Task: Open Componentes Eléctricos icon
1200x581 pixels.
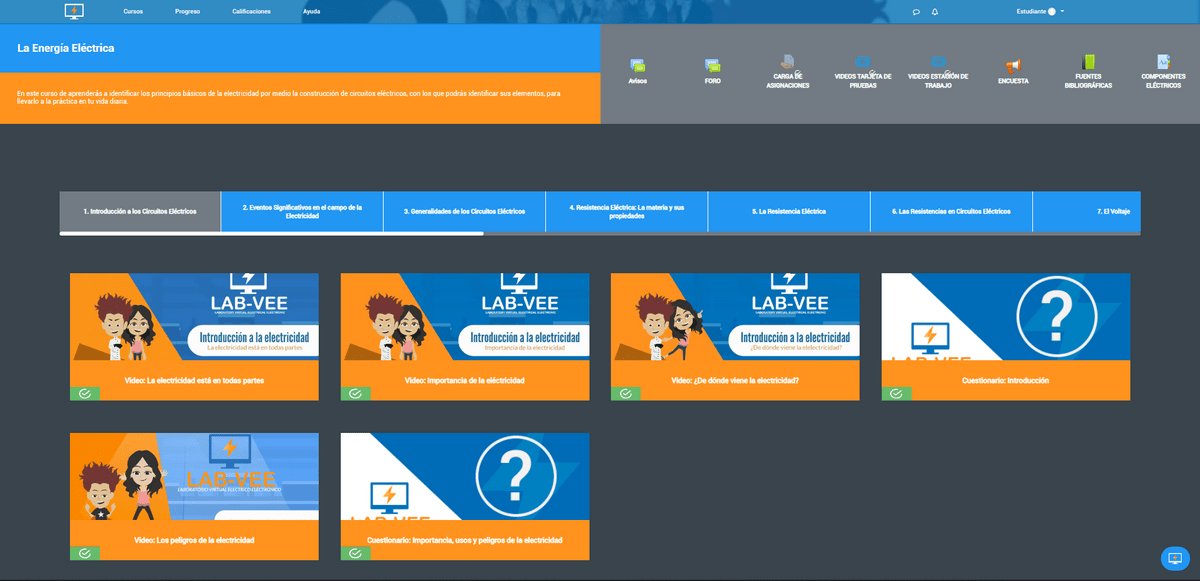Action: coord(1163,62)
